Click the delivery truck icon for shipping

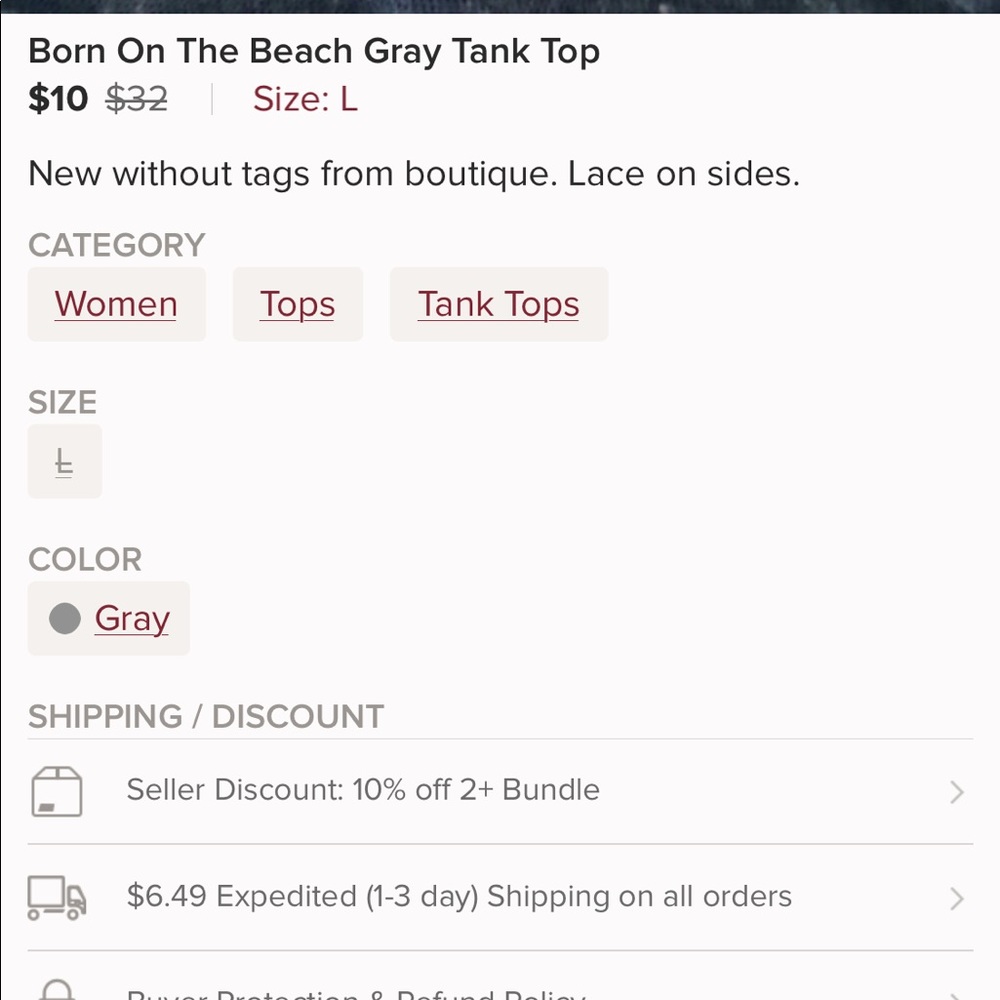pos(57,898)
